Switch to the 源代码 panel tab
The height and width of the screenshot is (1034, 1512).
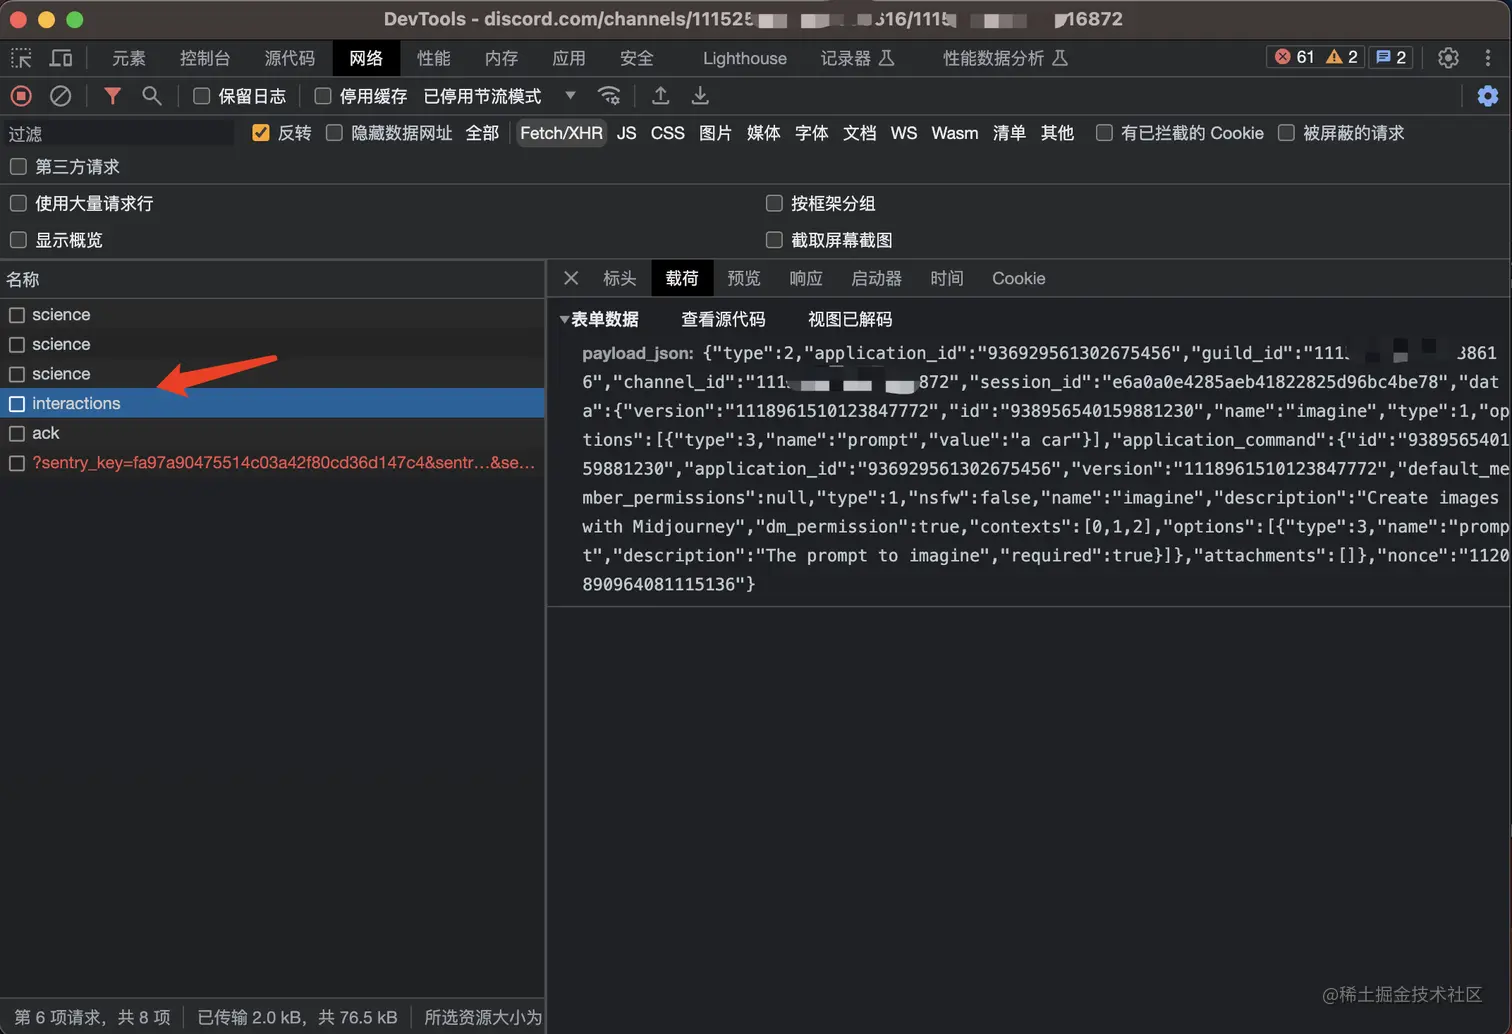pos(290,58)
